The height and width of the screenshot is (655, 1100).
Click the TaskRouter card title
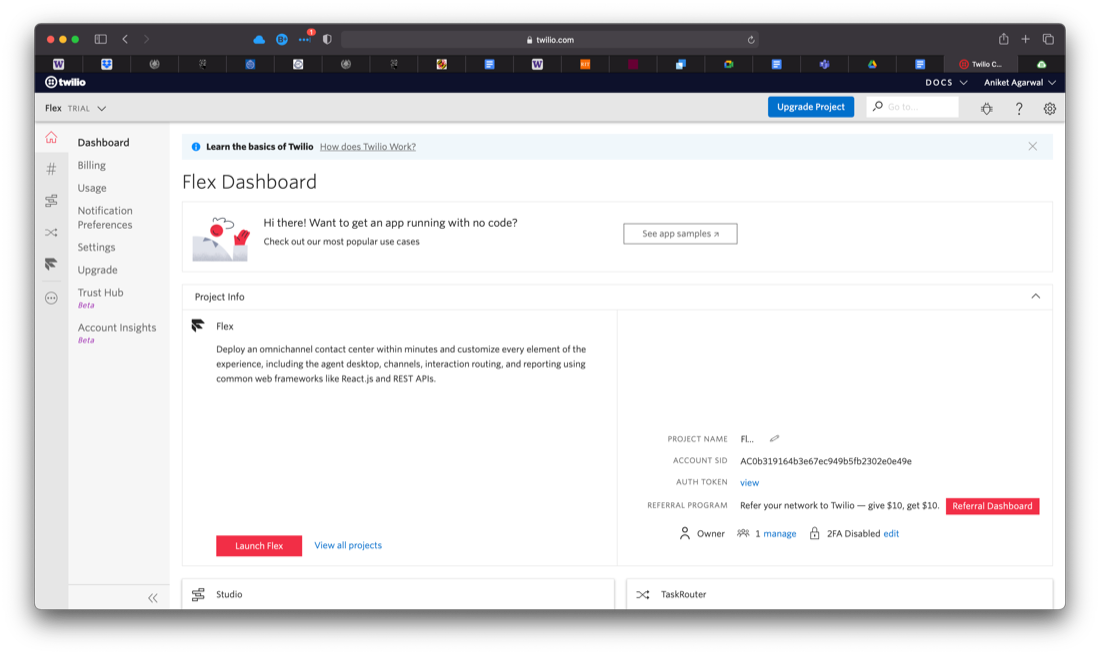[683, 595]
